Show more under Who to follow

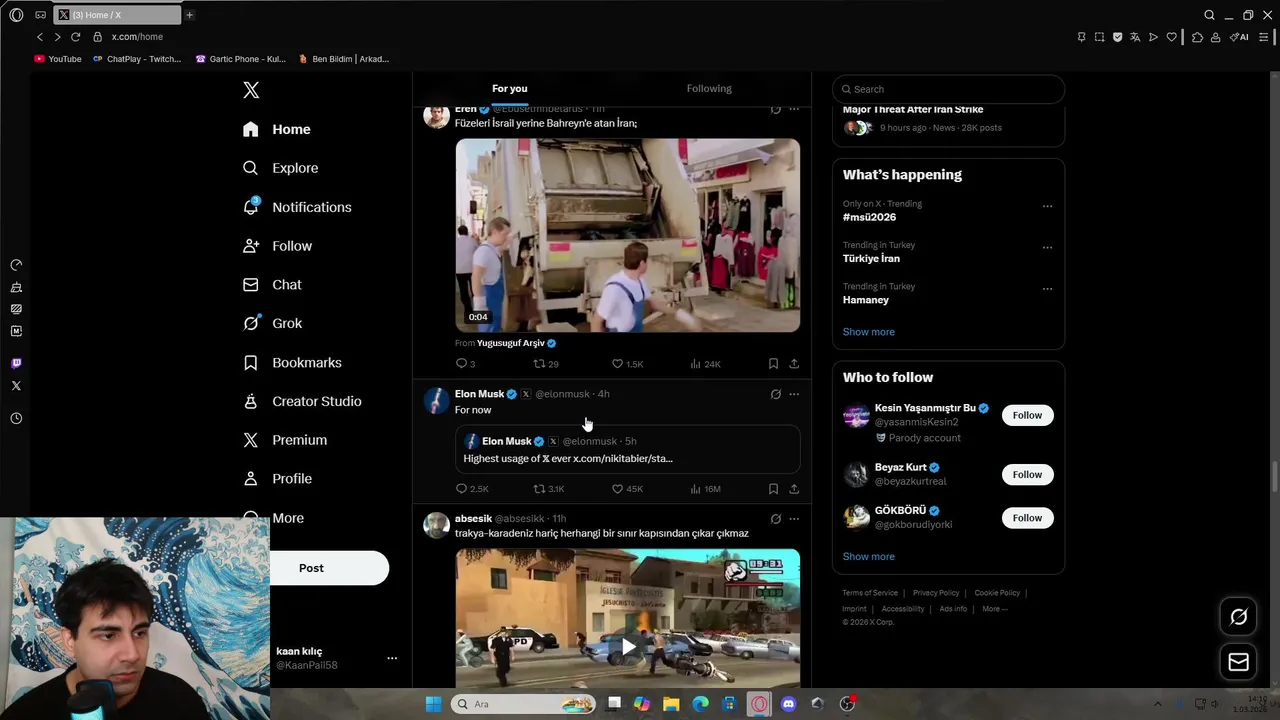869,557
